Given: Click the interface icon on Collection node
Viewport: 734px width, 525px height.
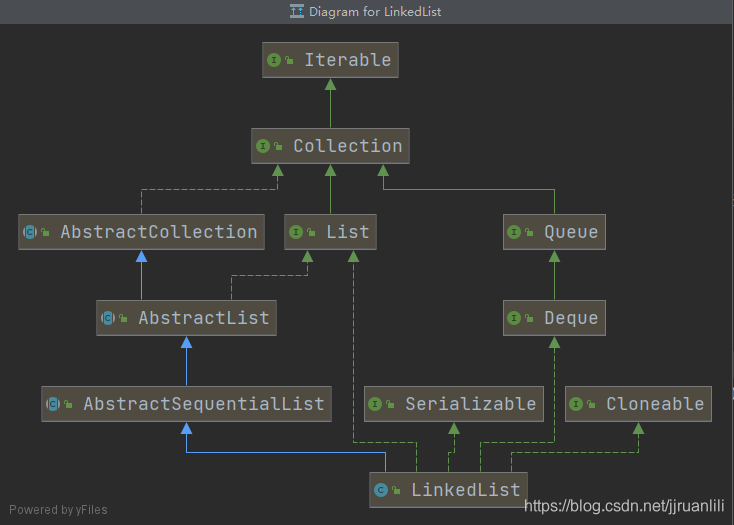Looking at the screenshot, I should point(263,146).
